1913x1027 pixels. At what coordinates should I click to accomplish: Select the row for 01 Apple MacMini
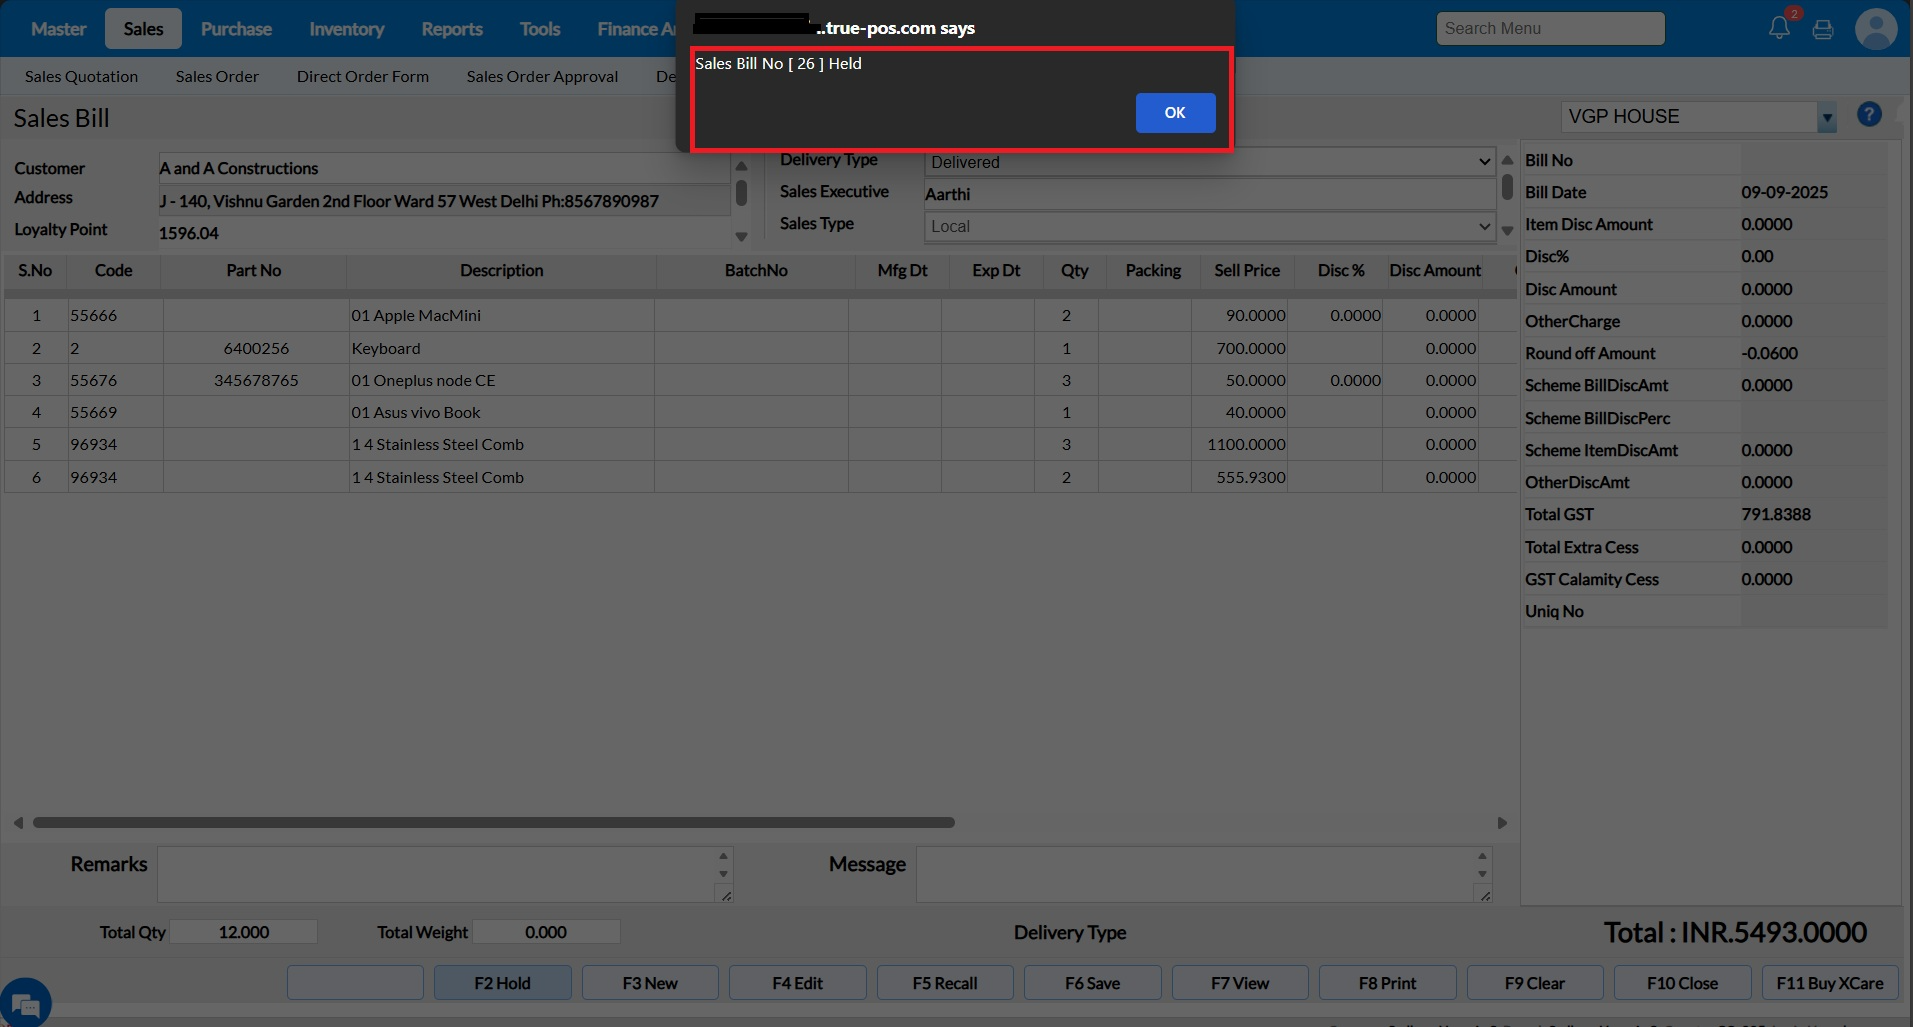point(760,315)
